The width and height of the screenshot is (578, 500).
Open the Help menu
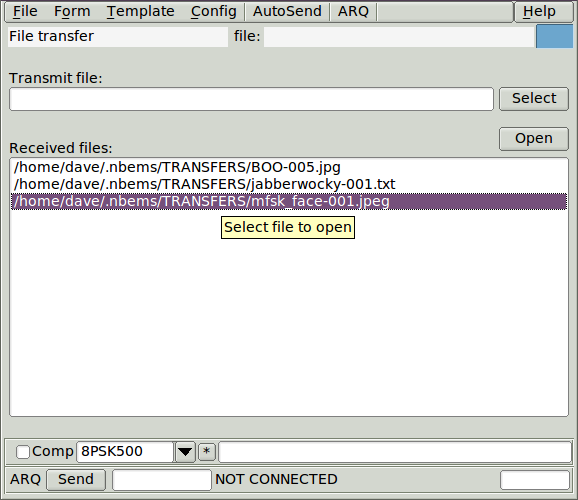(x=539, y=11)
